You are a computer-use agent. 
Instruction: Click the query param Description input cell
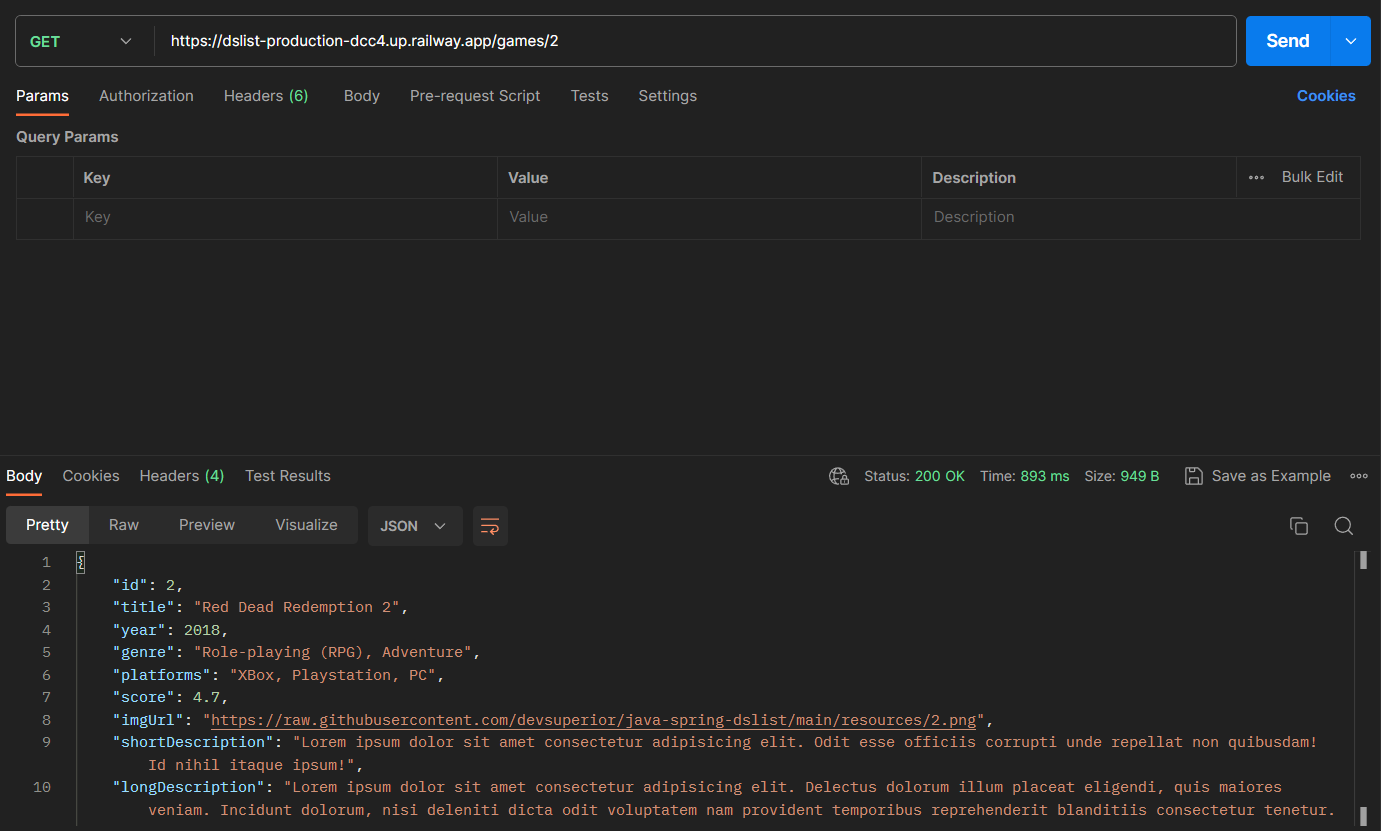1141,217
